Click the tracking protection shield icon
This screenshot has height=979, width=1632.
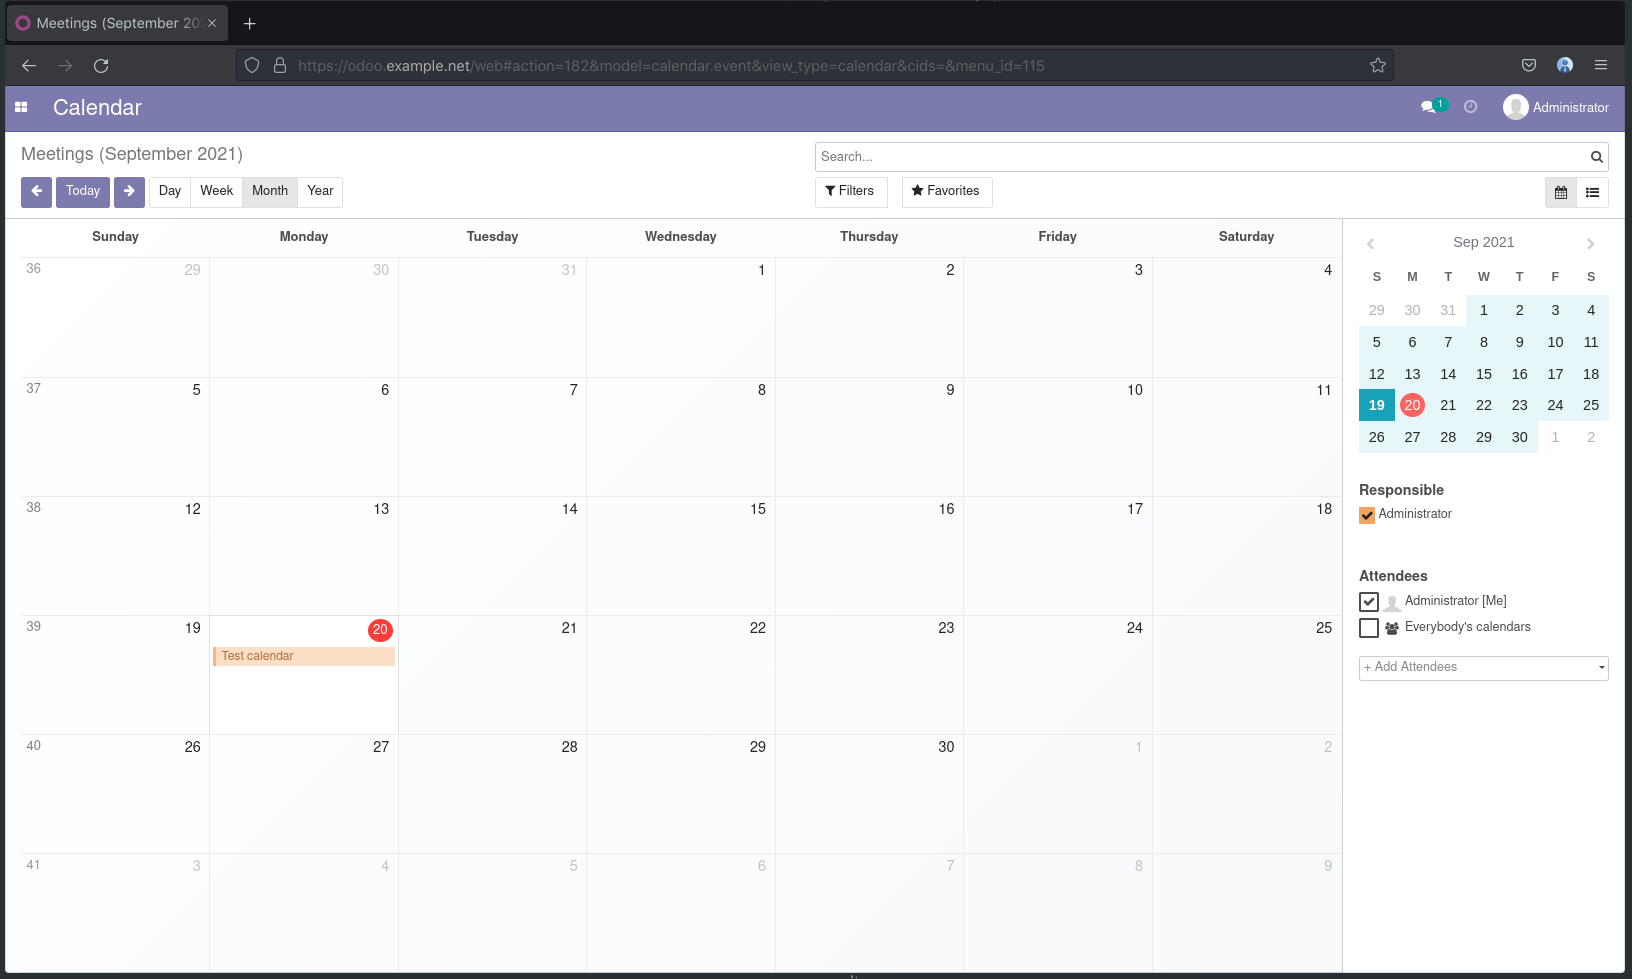pos(252,66)
